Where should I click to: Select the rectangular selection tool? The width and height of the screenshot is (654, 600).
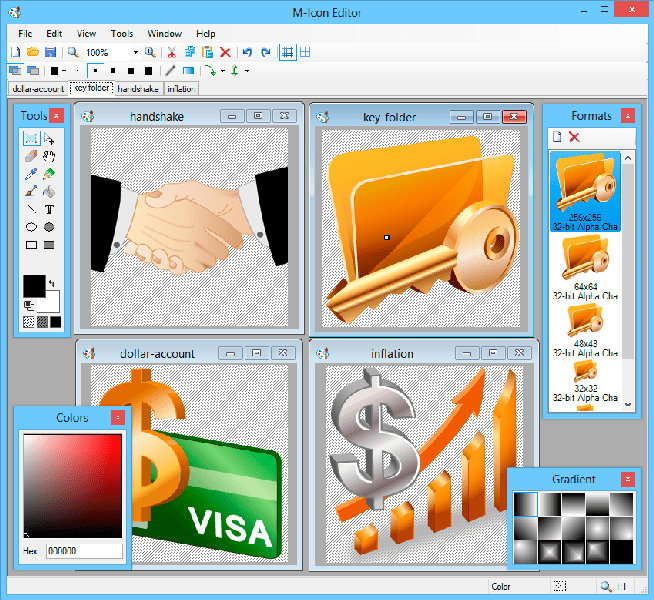(31, 138)
